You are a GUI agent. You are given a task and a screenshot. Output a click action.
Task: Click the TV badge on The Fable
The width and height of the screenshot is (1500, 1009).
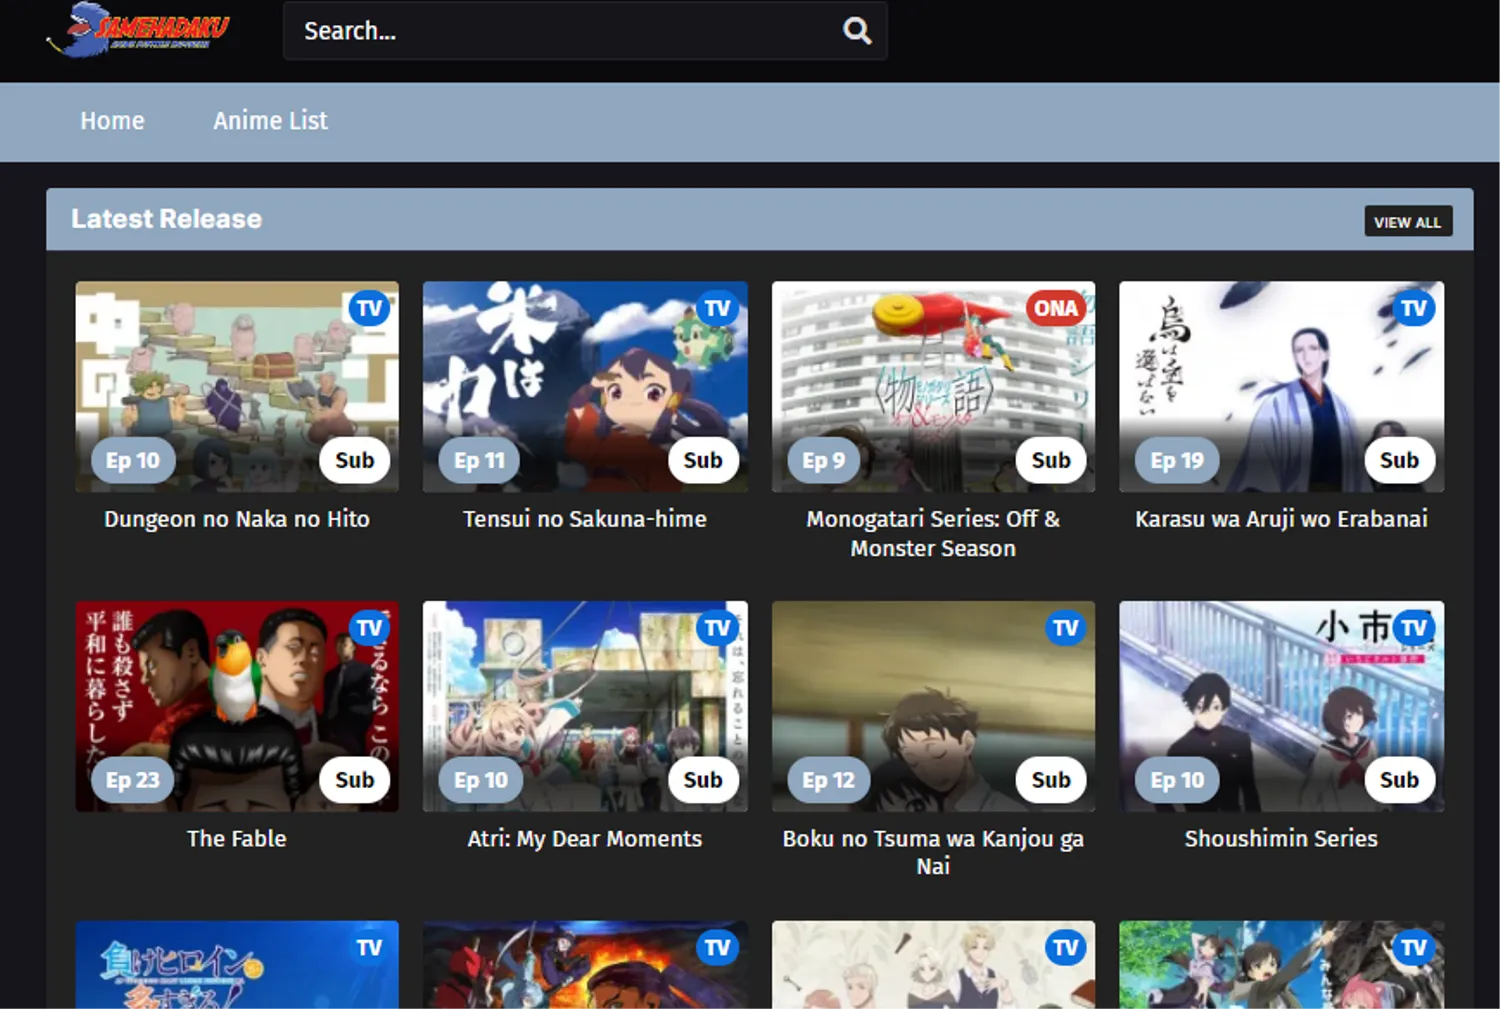tap(369, 628)
